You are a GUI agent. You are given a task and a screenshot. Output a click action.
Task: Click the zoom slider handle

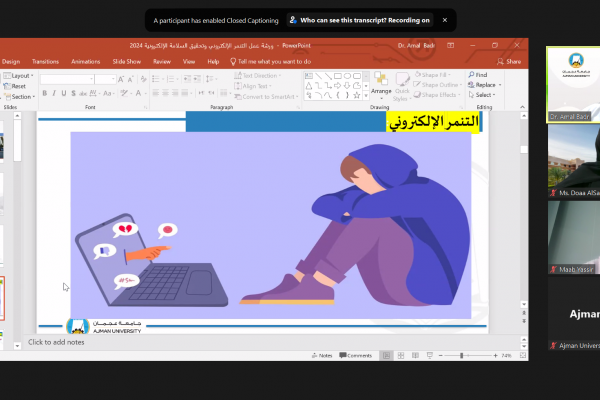pos(461,356)
